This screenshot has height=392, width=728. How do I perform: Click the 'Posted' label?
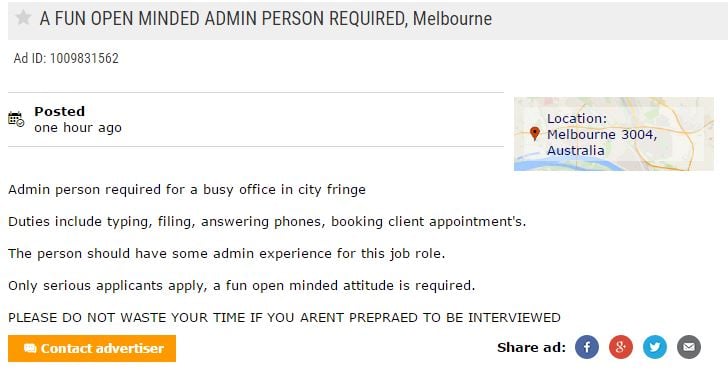[59, 111]
